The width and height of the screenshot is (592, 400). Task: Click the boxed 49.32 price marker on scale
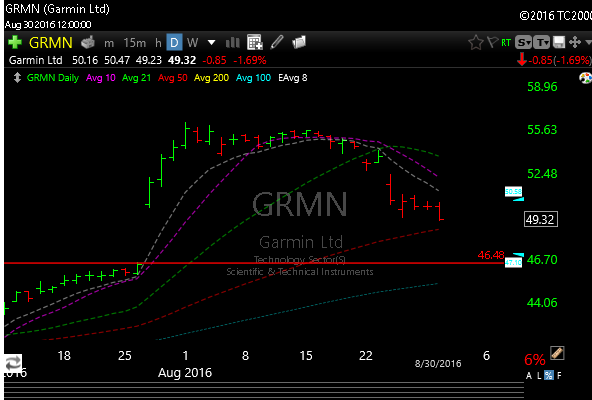coord(541,219)
